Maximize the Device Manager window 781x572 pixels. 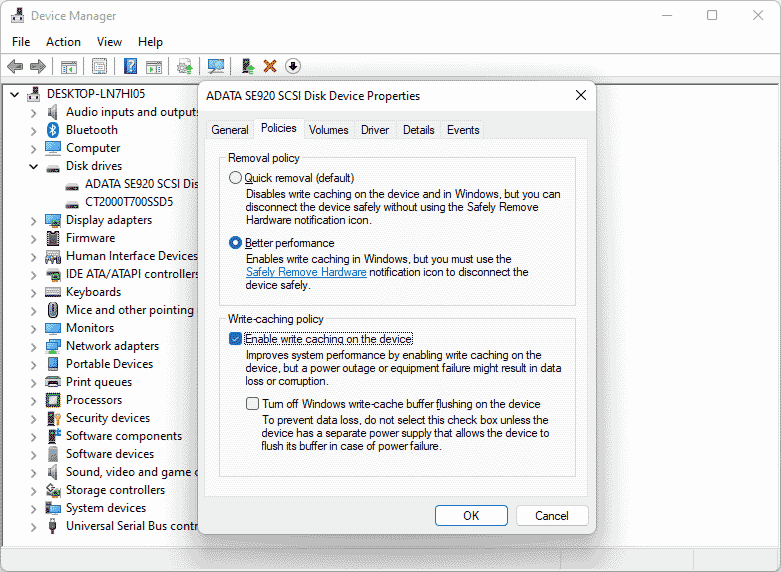coord(712,15)
